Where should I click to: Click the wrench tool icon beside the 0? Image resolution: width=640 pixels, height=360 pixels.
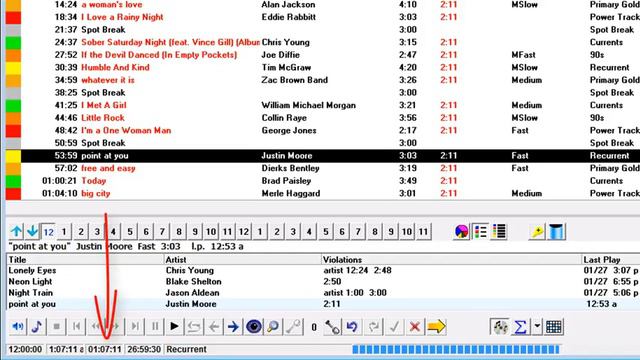click(x=332, y=327)
